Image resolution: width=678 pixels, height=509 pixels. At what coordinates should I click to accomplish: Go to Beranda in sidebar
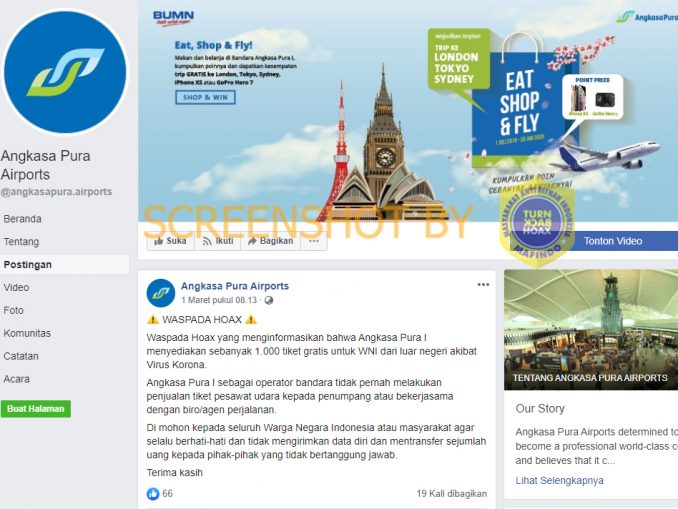pyautogui.click(x=22, y=219)
